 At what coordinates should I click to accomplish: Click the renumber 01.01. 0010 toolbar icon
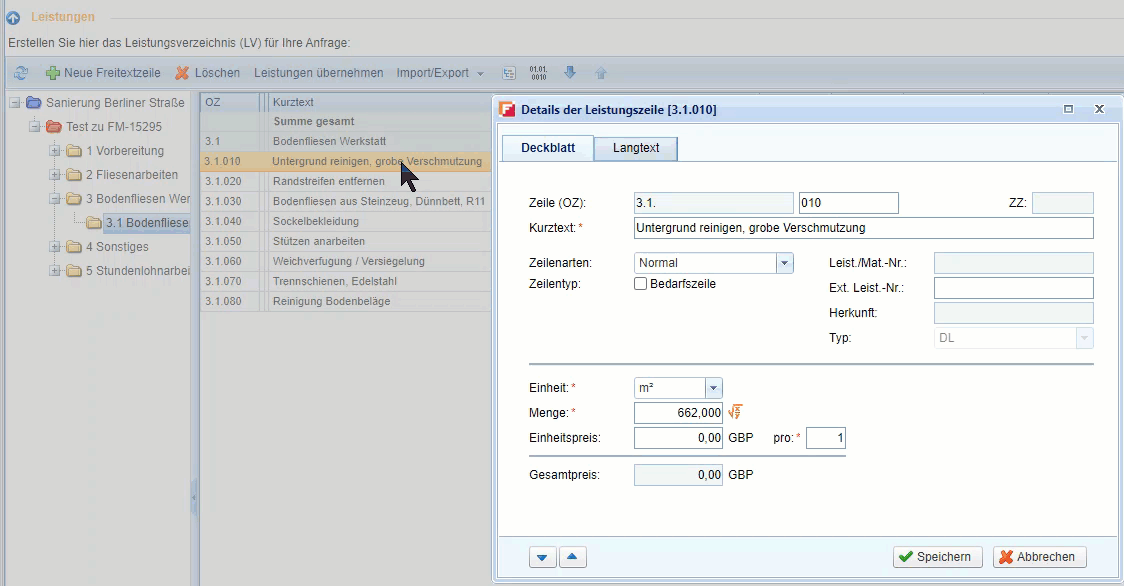[x=538, y=73]
